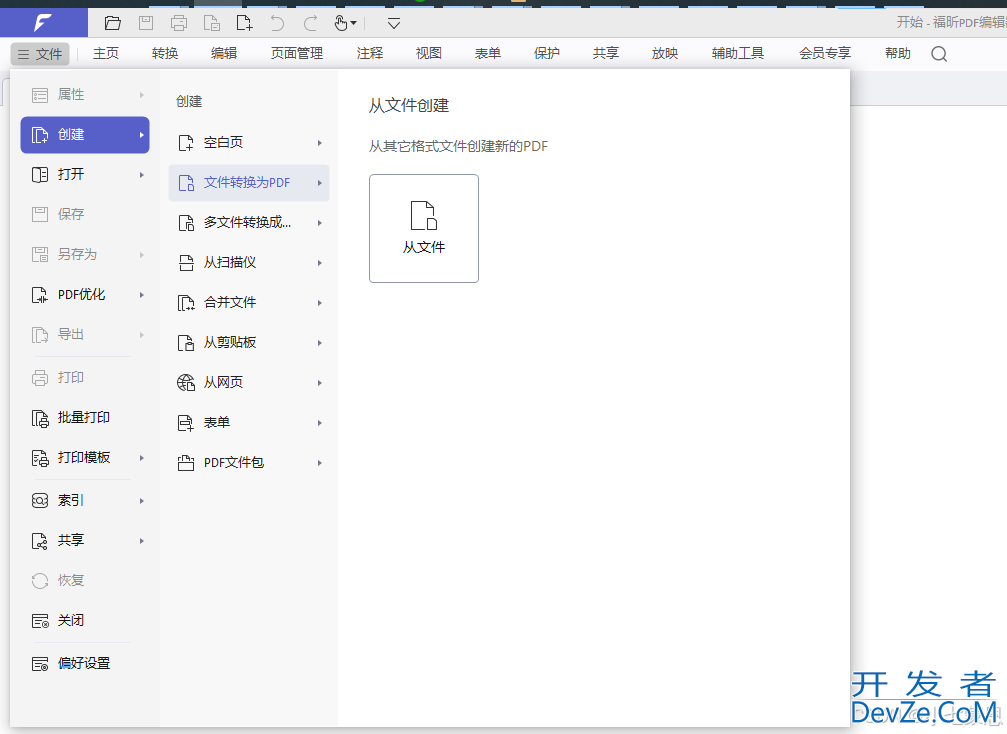Choose 文件转换为PDF option
This screenshot has height=734, width=1007.
click(x=249, y=183)
